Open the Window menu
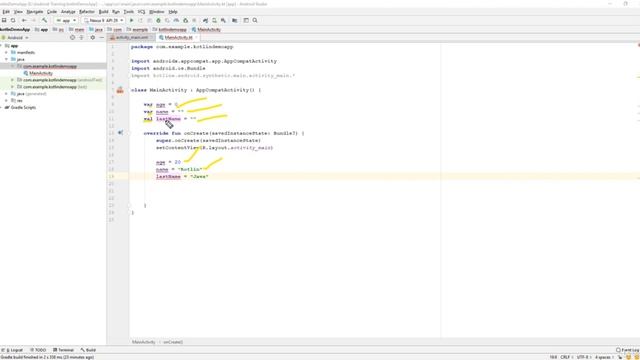 click(157, 12)
